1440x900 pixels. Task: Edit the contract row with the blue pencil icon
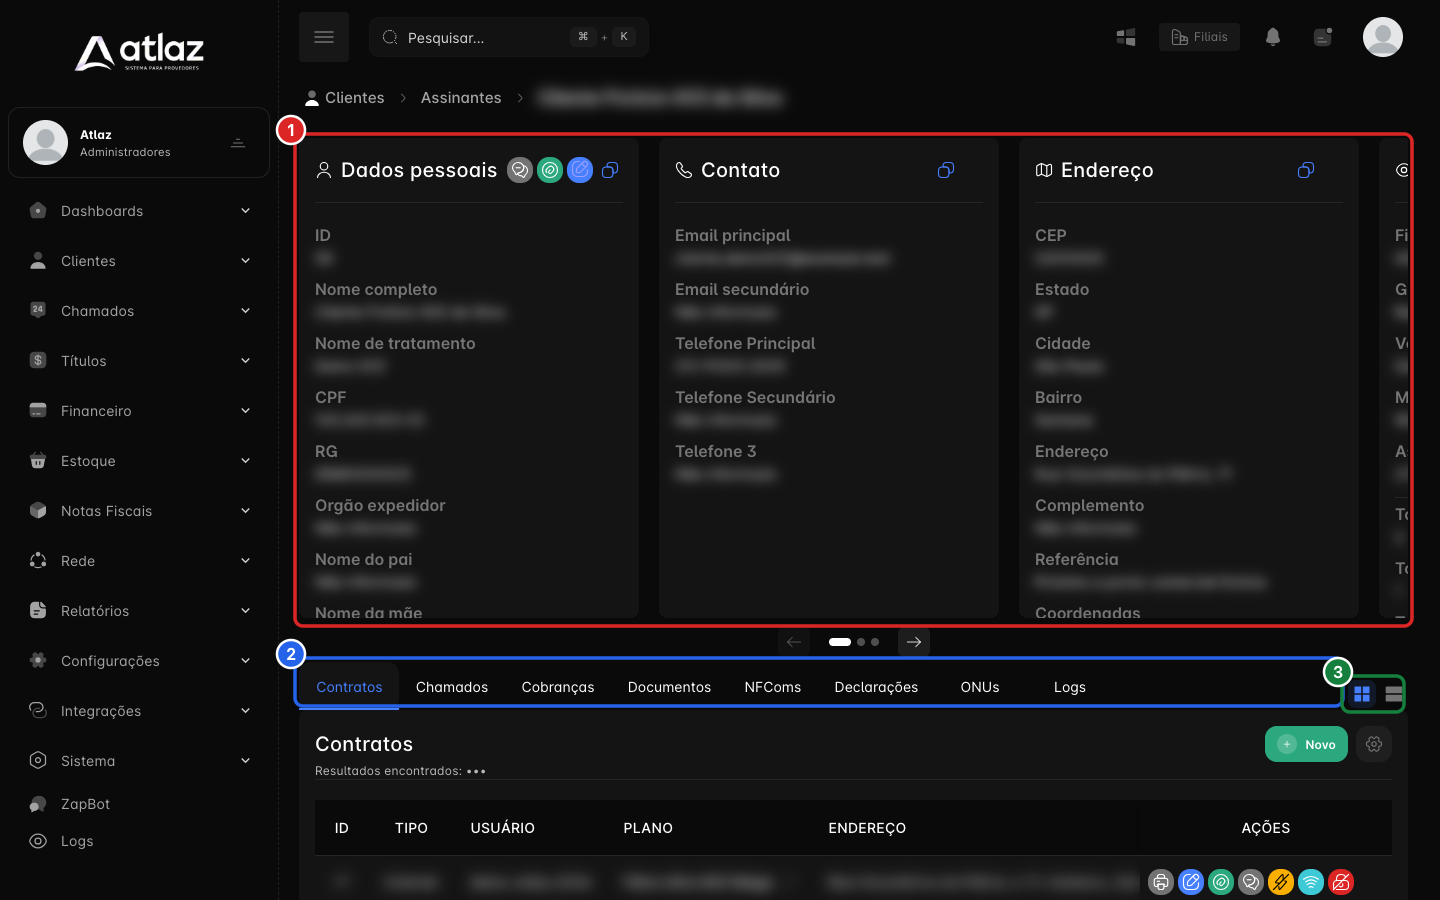click(x=1191, y=882)
